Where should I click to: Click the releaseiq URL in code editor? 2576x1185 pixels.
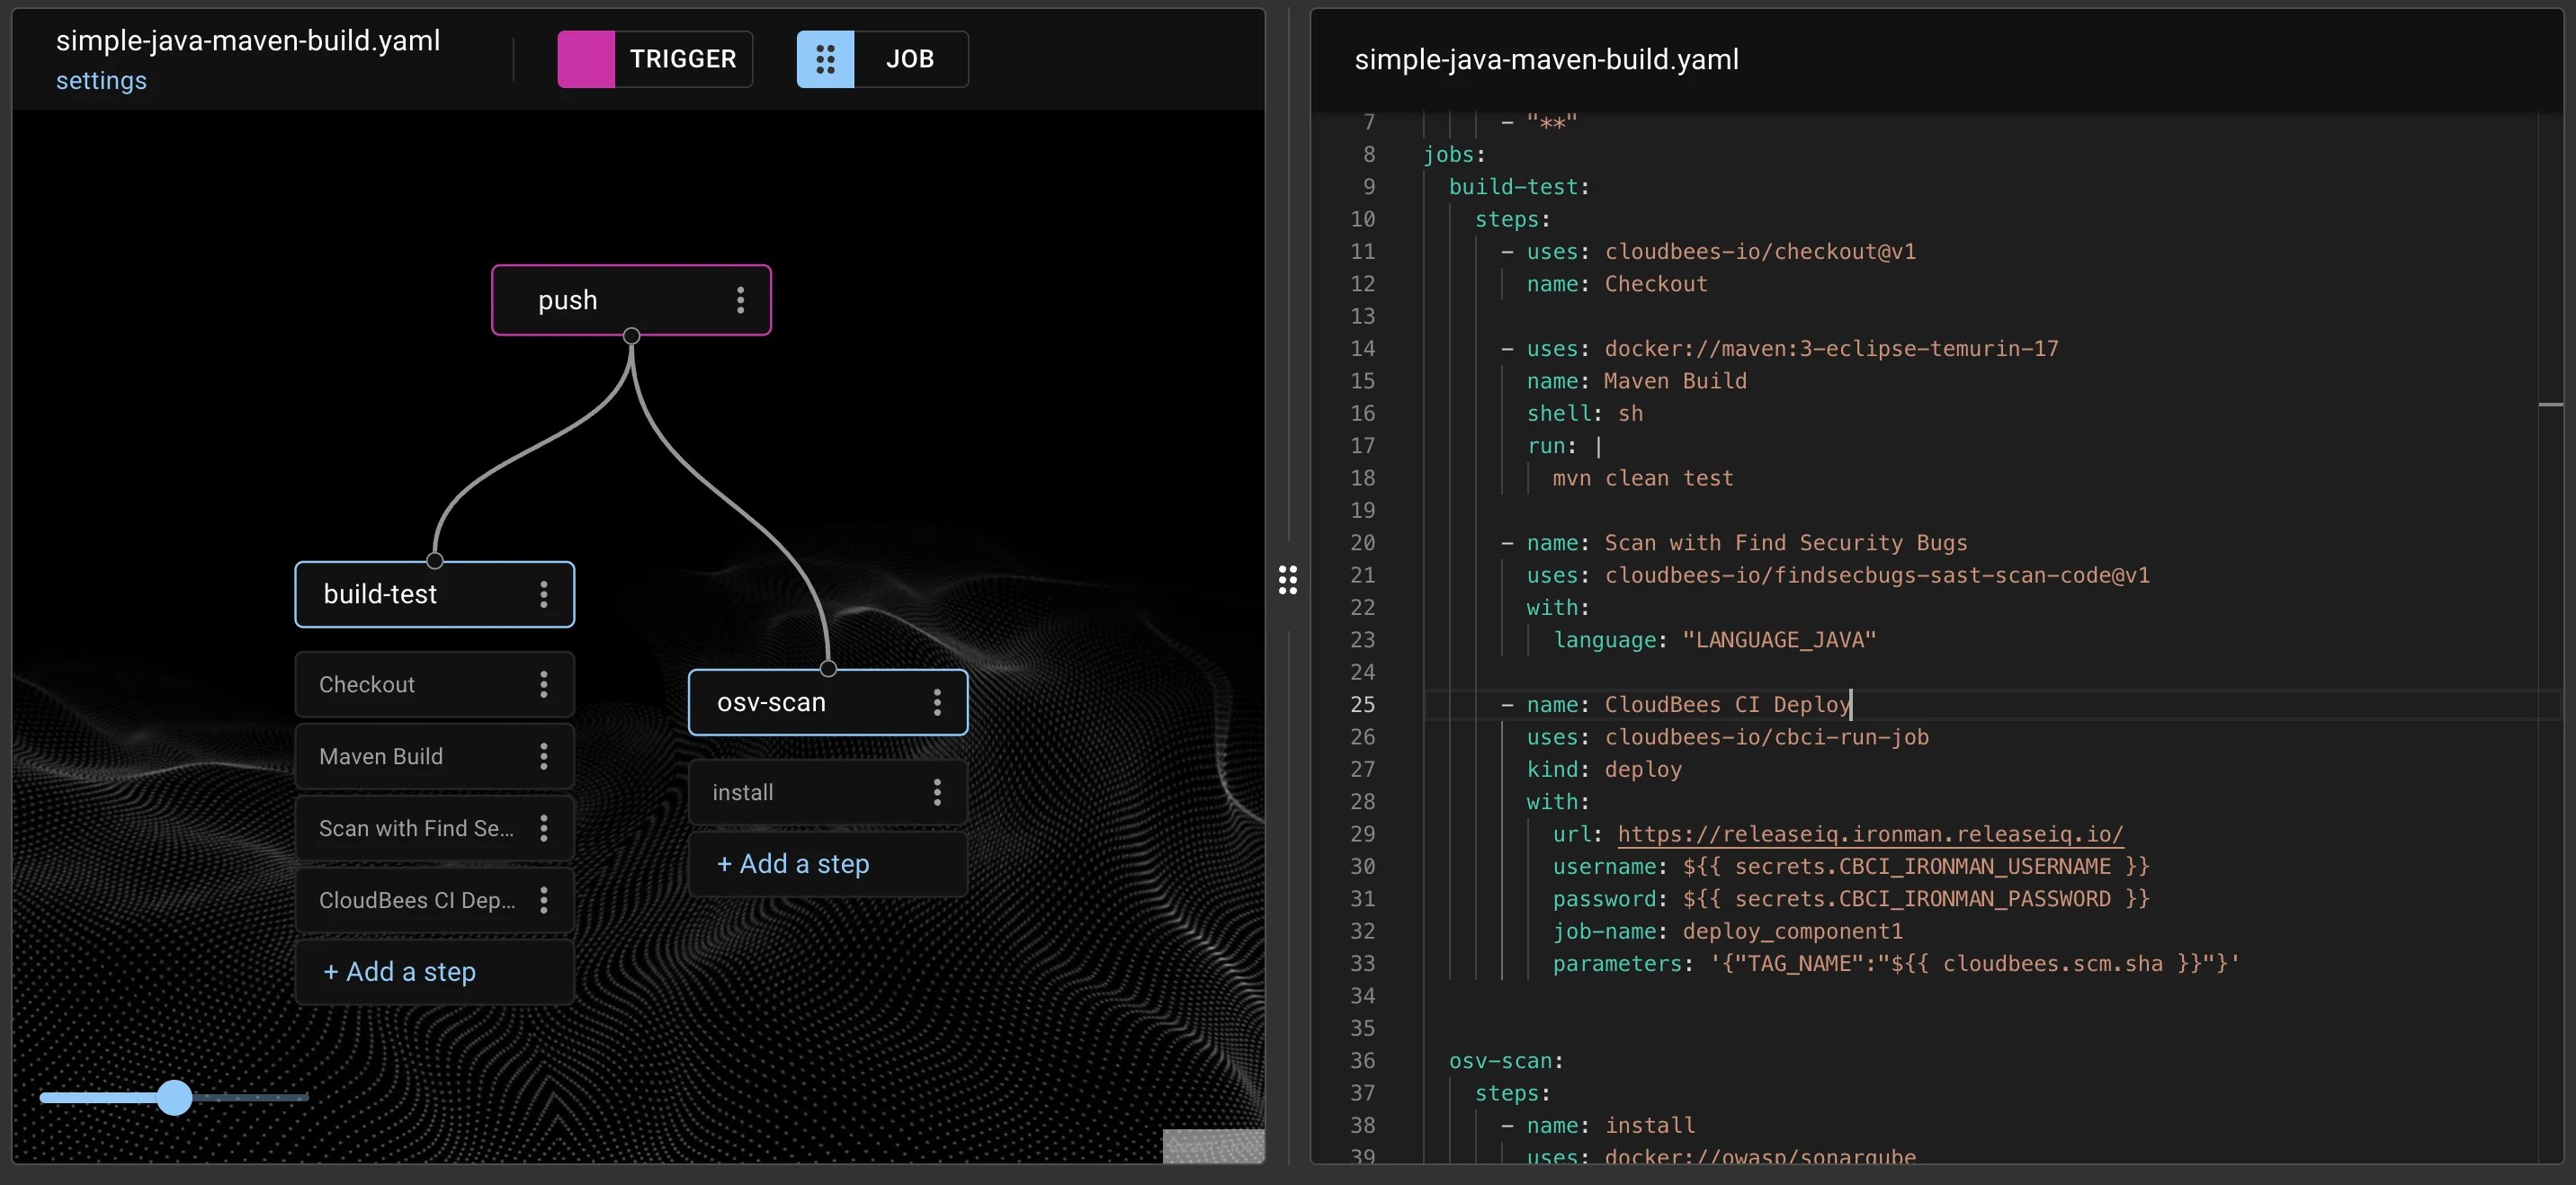(x=1869, y=834)
